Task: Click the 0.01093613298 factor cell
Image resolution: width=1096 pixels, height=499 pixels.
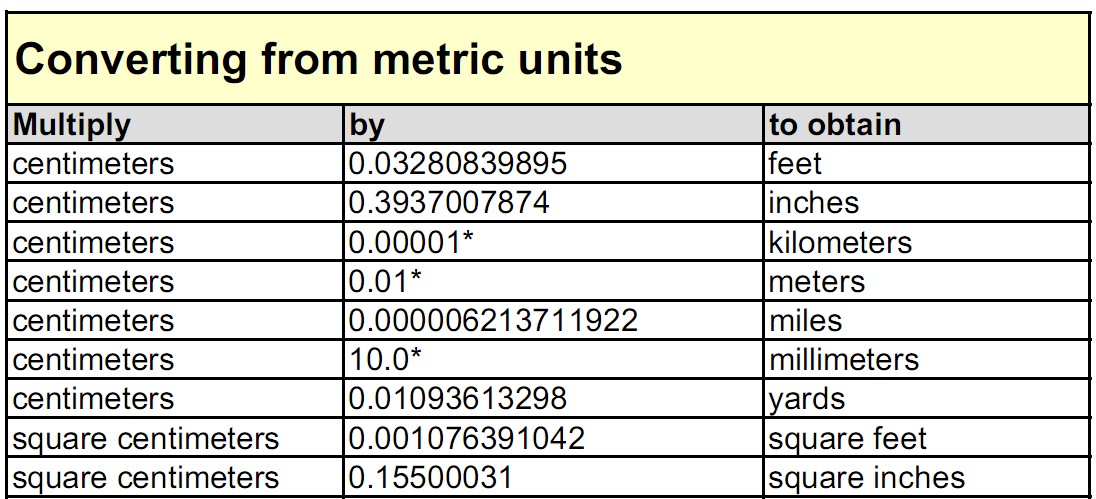Action: click(457, 399)
